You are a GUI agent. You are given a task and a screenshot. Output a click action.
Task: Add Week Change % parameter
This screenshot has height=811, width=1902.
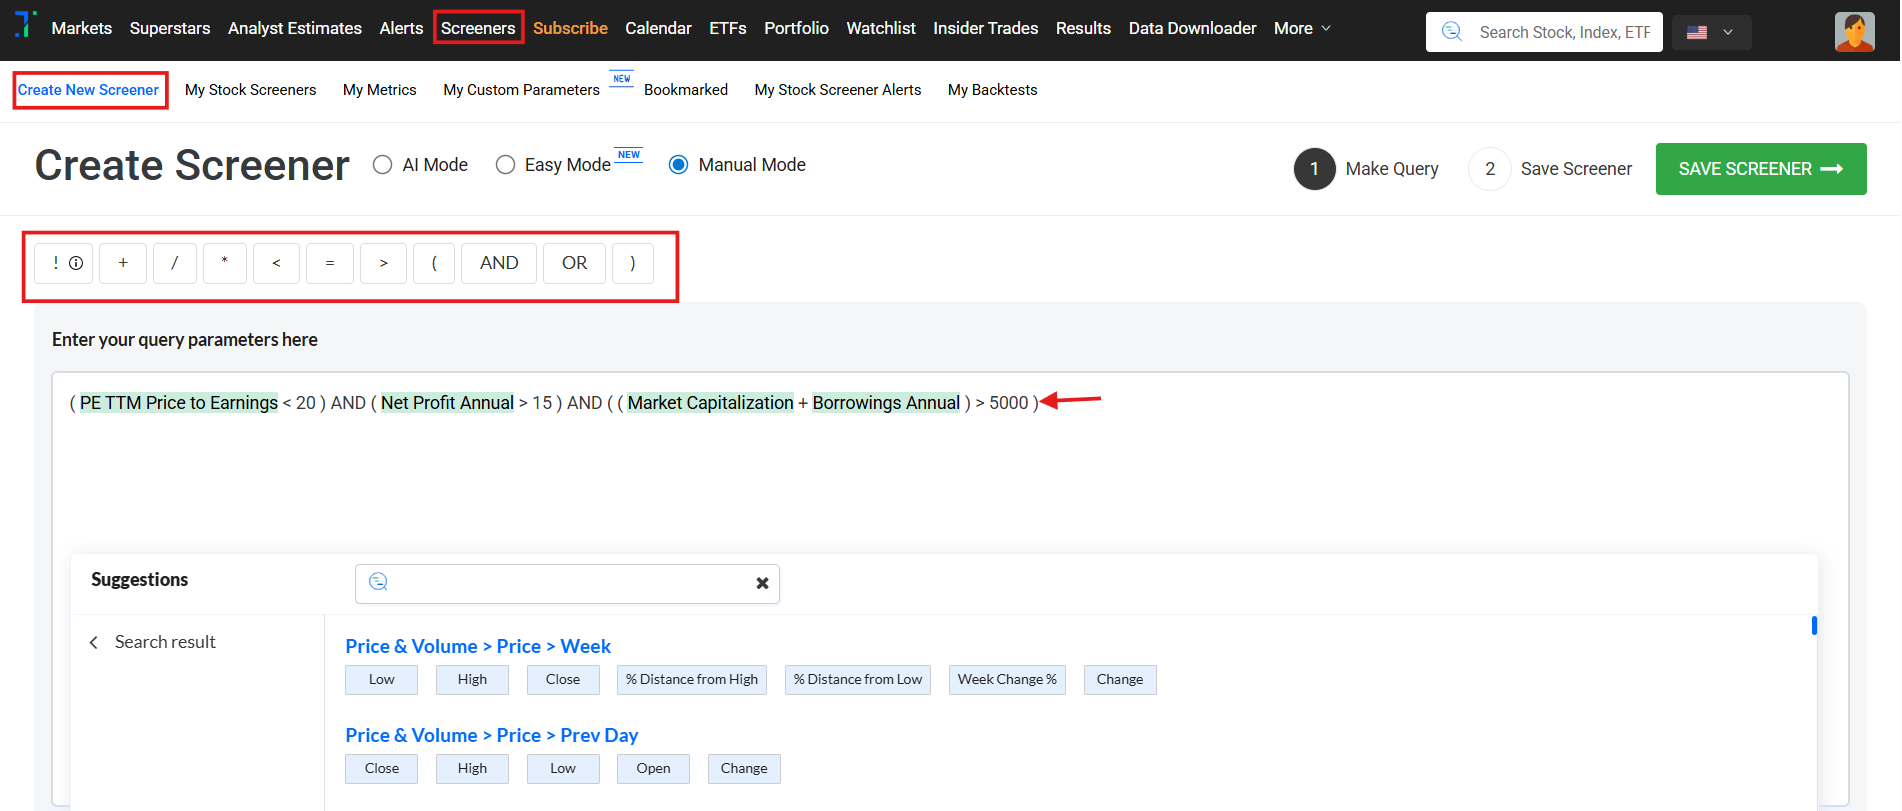pyautogui.click(x=1007, y=680)
